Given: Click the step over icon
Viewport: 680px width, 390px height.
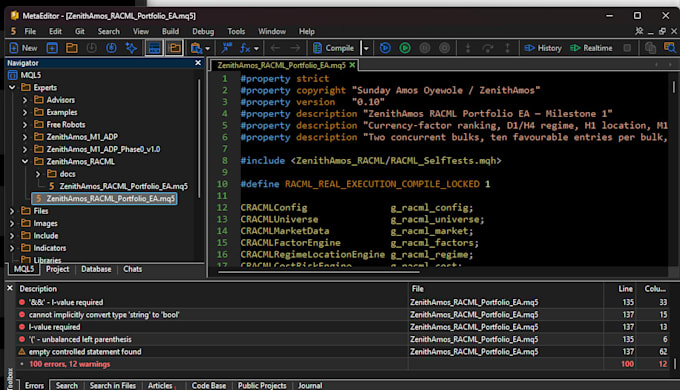Looking at the screenshot, I should pyautogui.click(x=487, y=48).
